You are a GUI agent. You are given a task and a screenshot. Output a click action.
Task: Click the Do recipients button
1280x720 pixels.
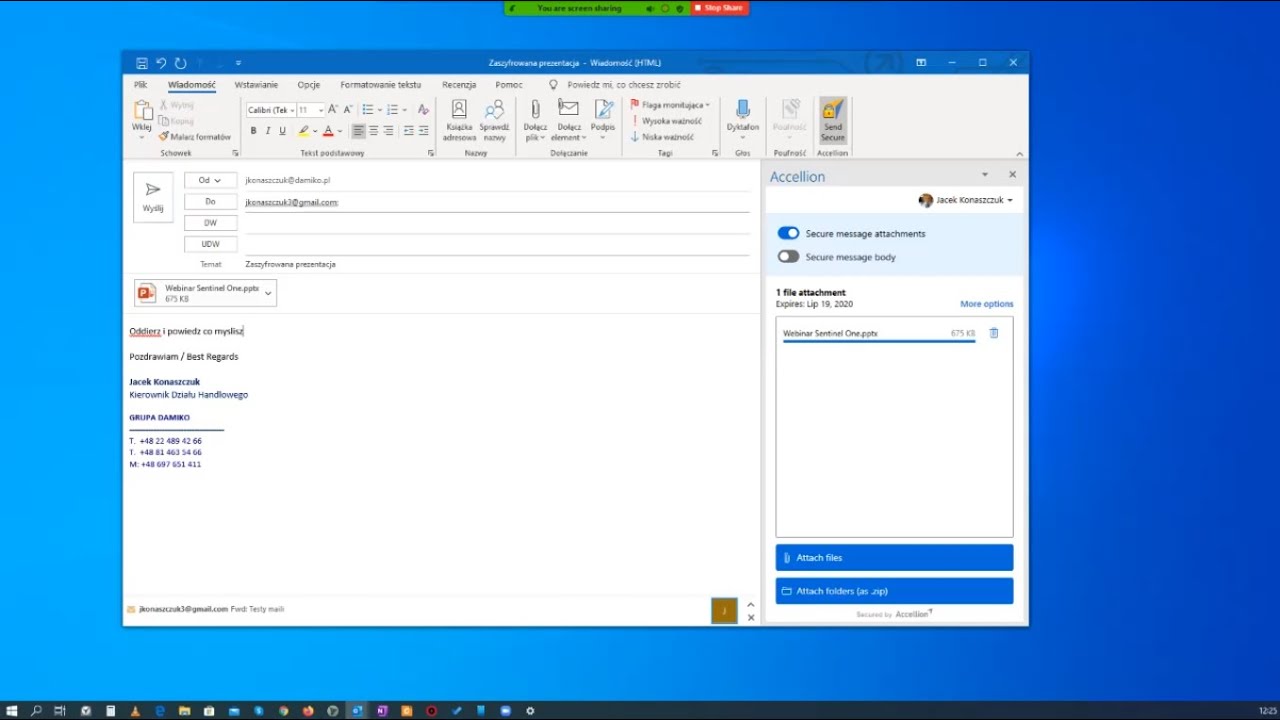(210, 202)
